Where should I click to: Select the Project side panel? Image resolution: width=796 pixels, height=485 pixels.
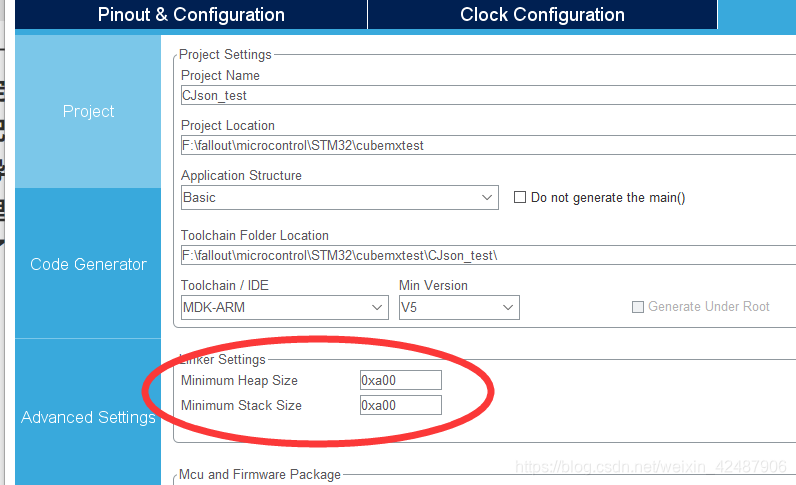click(x=88, y=111)
